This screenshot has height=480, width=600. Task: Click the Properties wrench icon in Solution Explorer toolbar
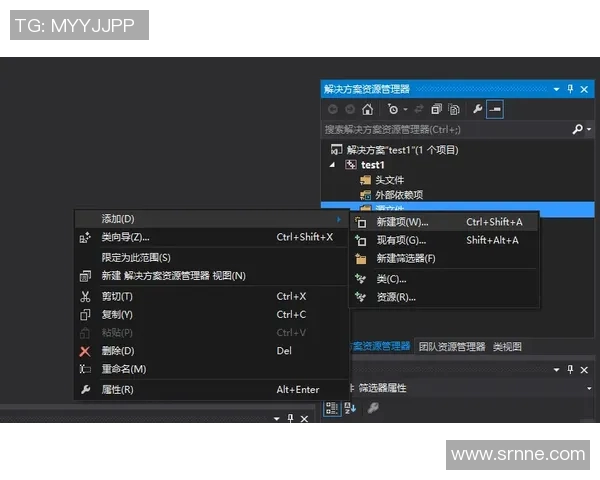pos(477,109)
